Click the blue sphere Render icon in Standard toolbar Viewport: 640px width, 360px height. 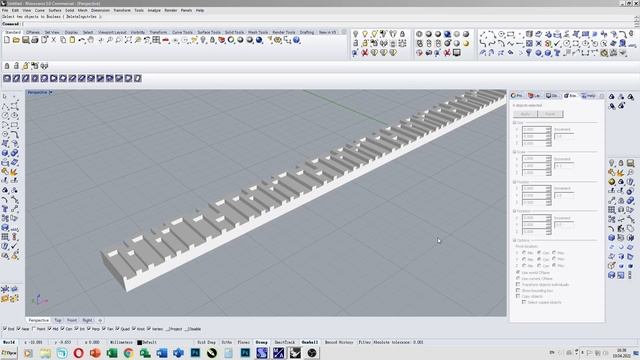(259, 40)
